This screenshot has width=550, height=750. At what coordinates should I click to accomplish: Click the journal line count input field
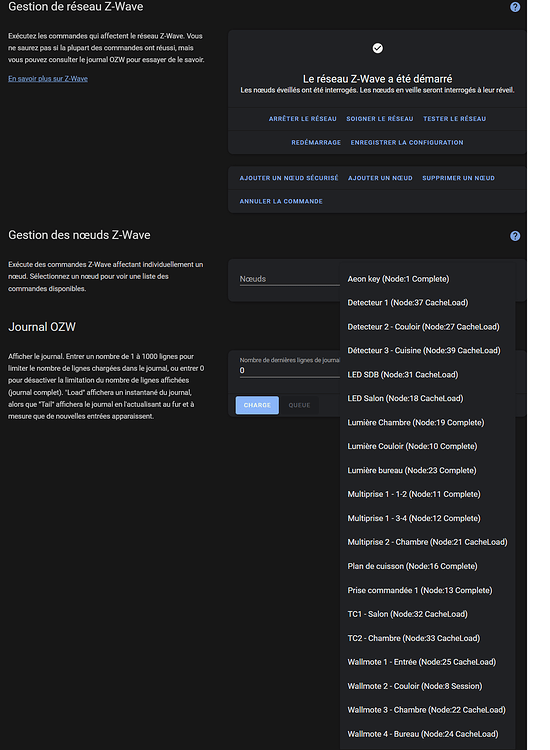click(x=289, y=370)
